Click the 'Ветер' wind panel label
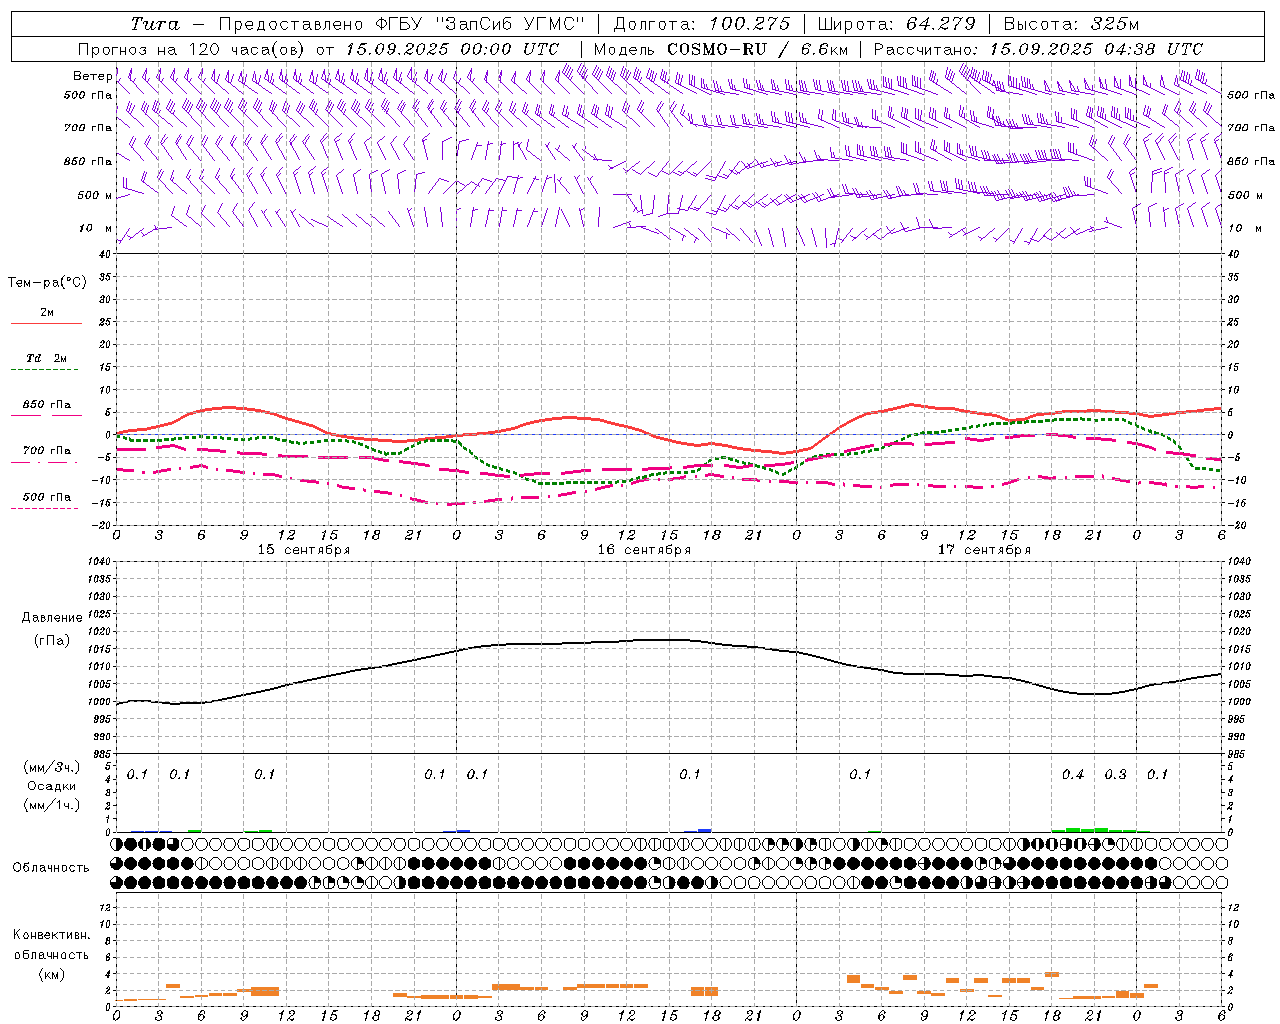This screenshot has width=1280, height=1024. pyautogui.click(x=92, y=76)
